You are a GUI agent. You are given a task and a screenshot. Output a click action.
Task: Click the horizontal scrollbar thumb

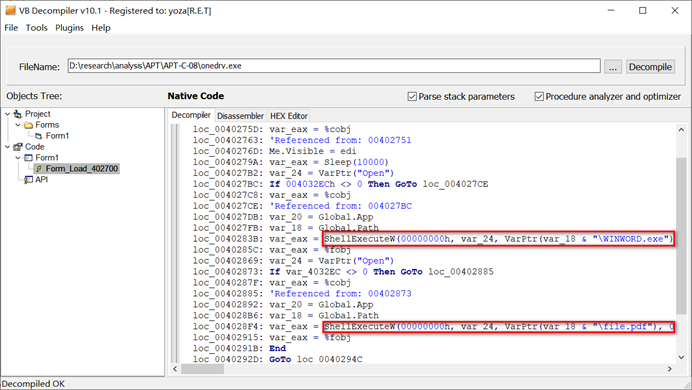point(203,369)
